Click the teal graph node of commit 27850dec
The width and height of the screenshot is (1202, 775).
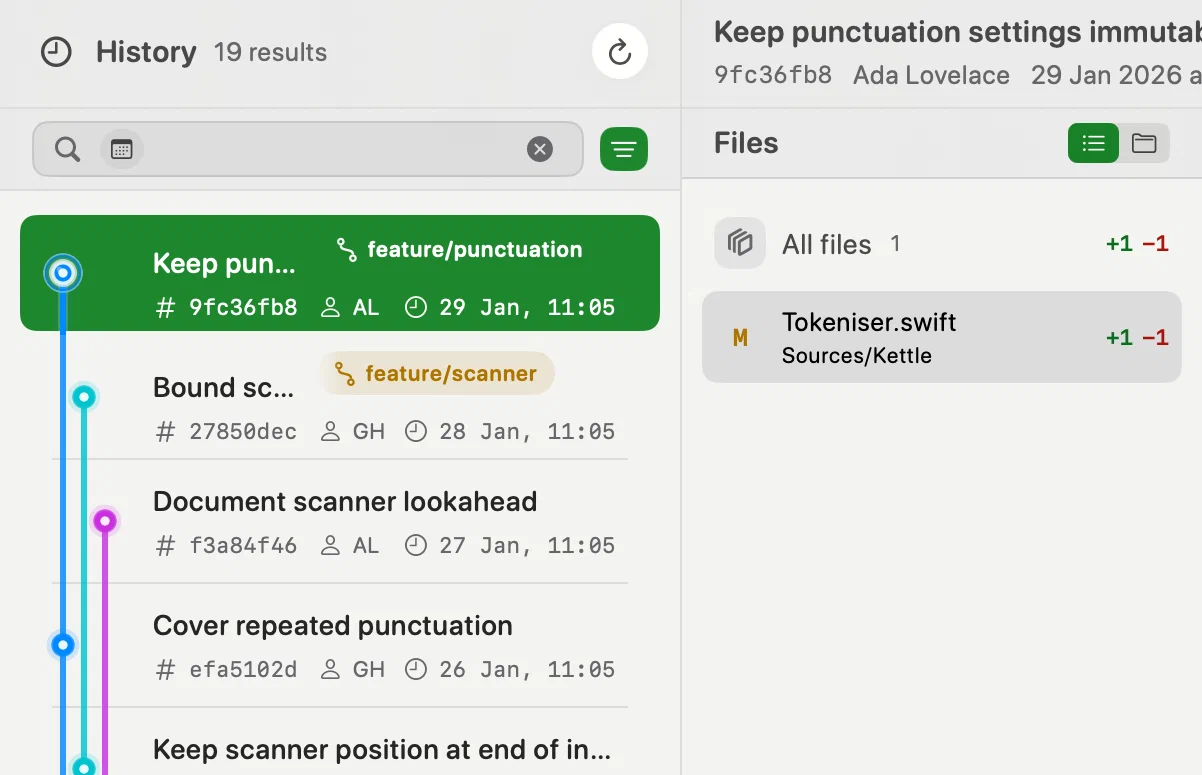point(84,397)
